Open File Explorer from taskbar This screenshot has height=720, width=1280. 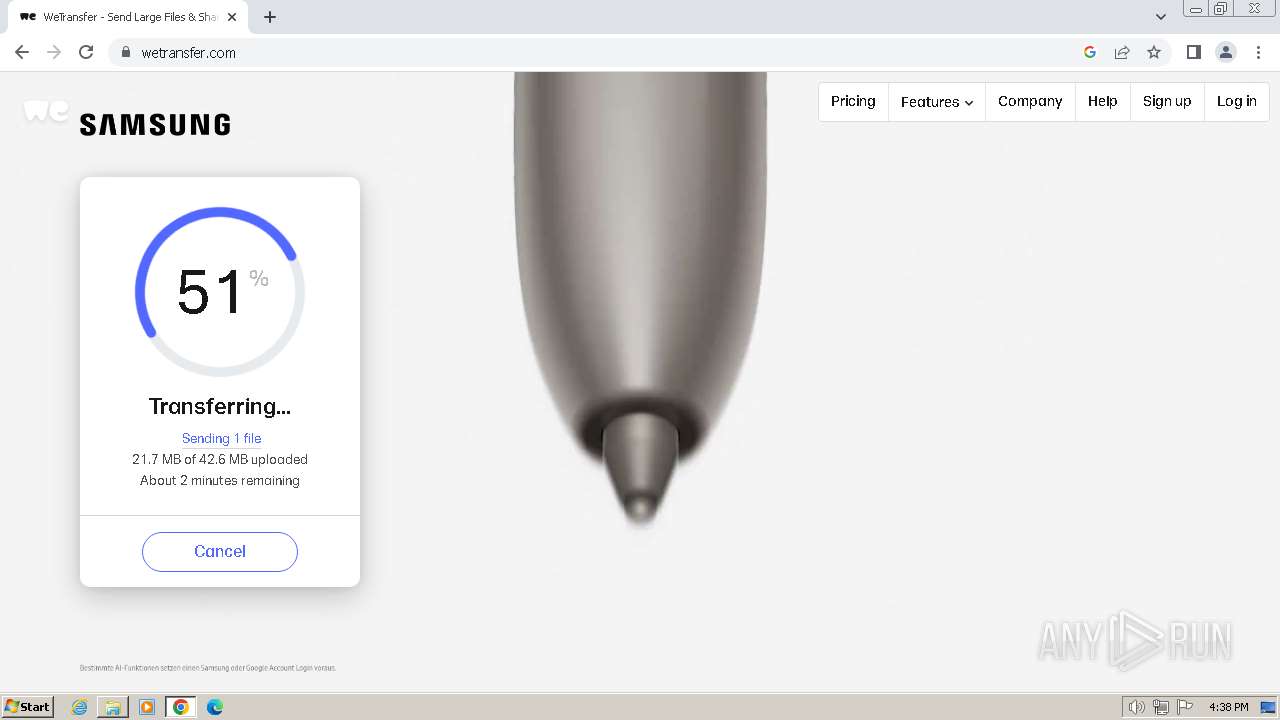coord(113,707)
